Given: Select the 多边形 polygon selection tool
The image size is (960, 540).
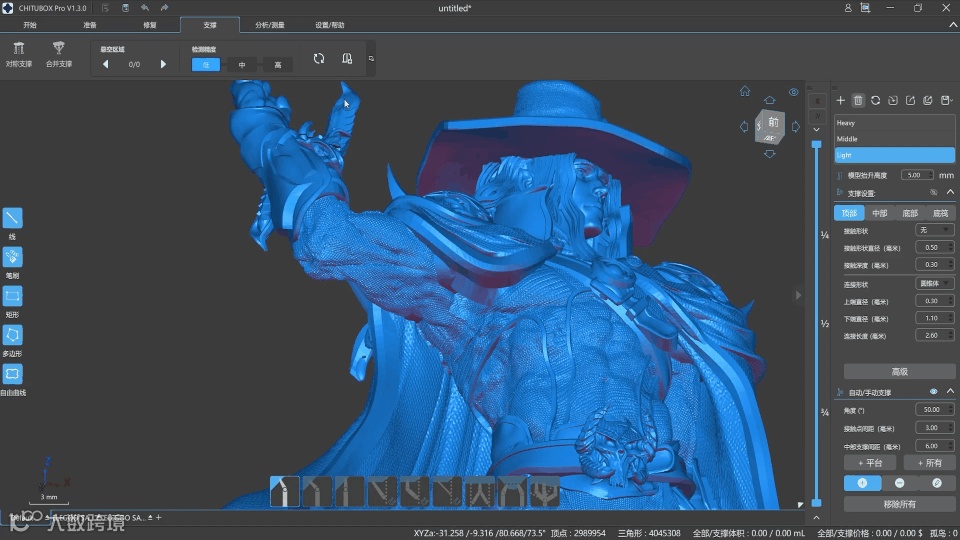Looking at the screenshot, I should [x=12, y=335].
